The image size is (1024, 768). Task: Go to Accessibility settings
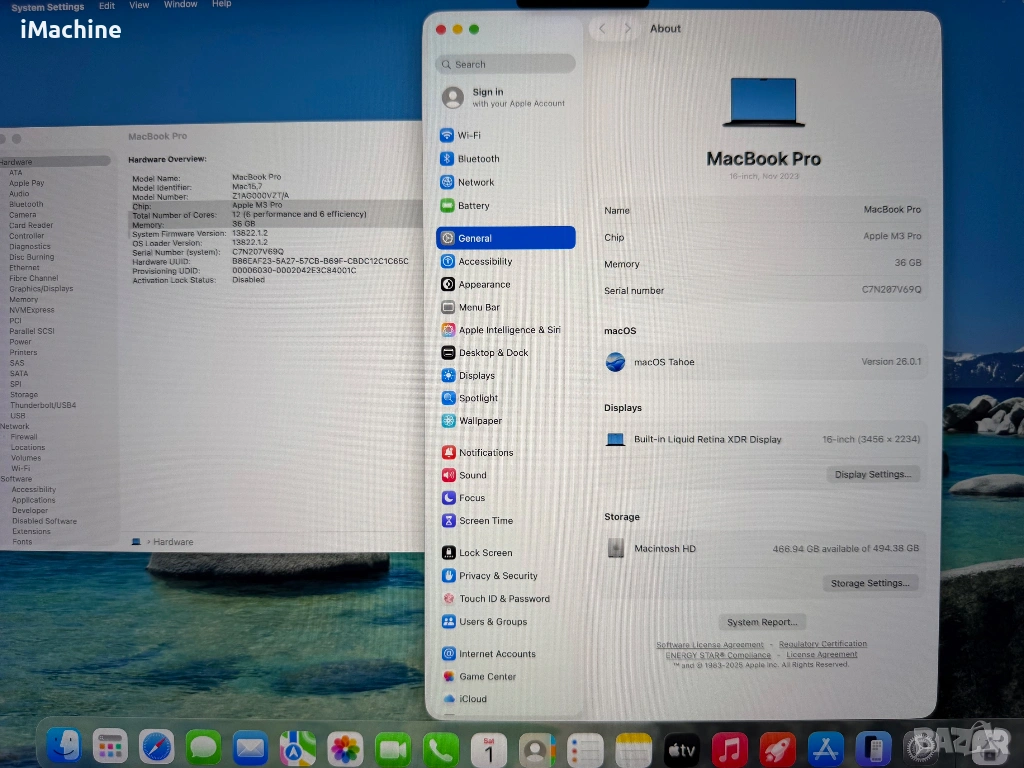click(x=484, y=262)
